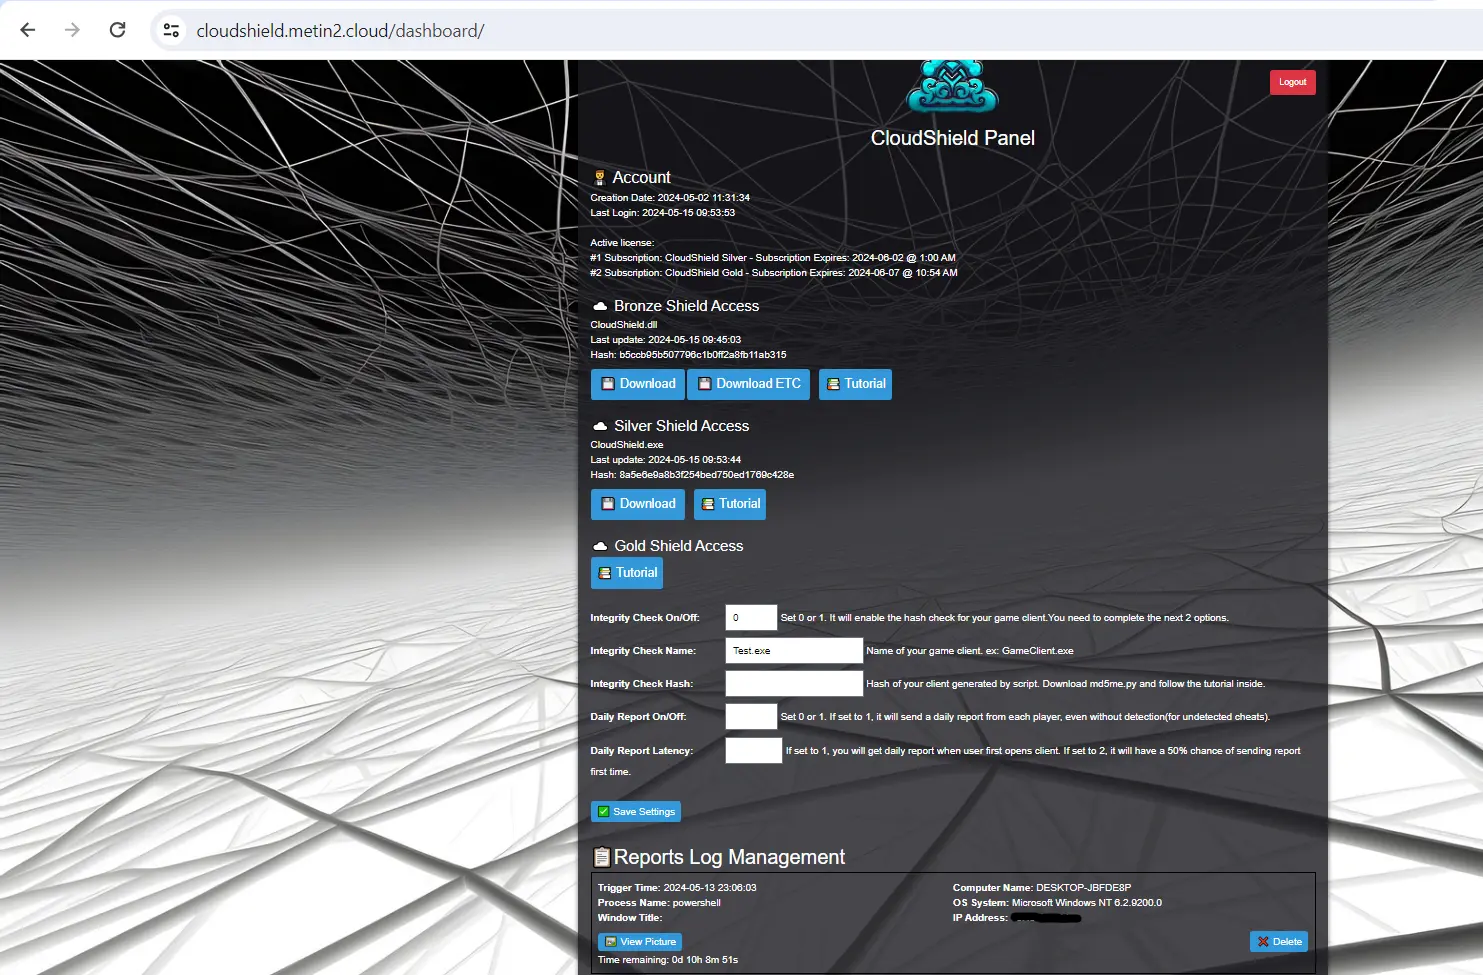Click the Integrity Check Name field
This screenshot has height=975, width=1483.
(794, 651)
